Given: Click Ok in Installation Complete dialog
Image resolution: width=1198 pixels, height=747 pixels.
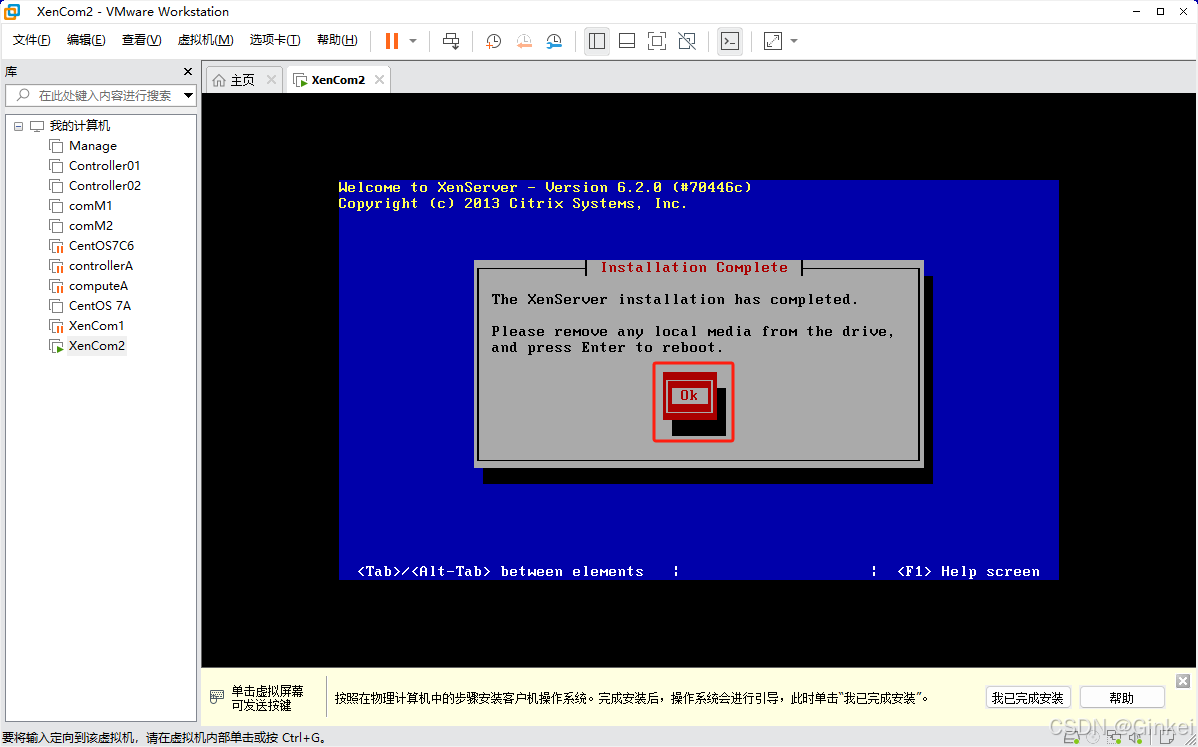Looking at the screenshot, I should pos(689,396).
